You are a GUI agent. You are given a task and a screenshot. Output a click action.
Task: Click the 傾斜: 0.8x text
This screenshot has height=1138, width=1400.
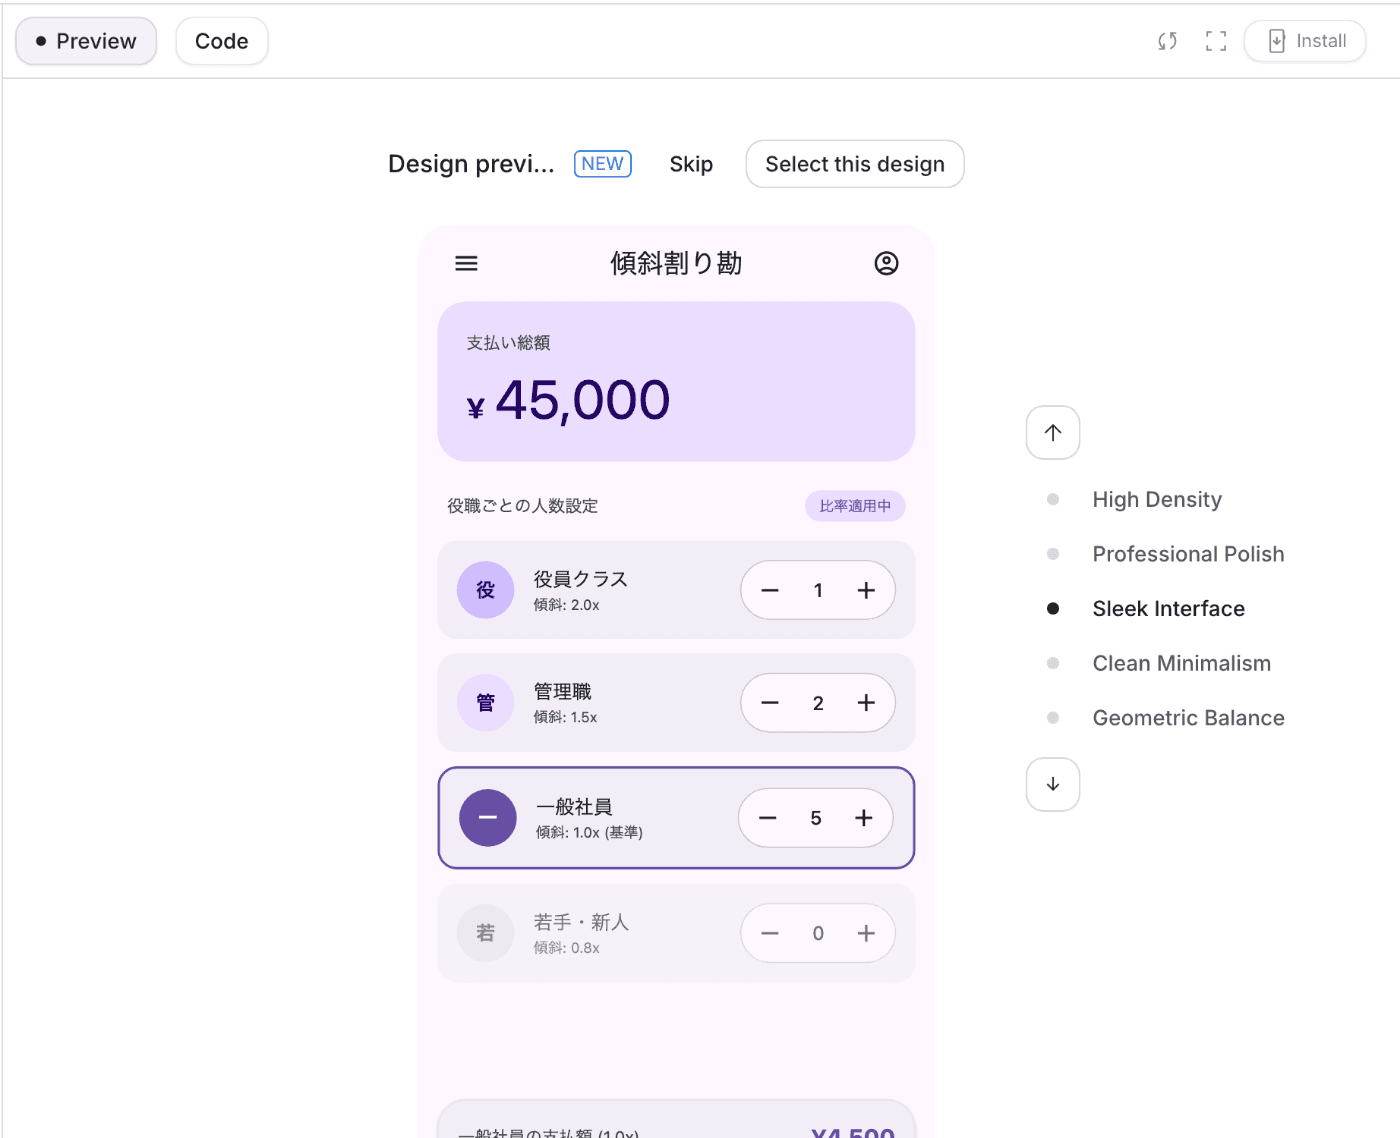tap(567, 948)
